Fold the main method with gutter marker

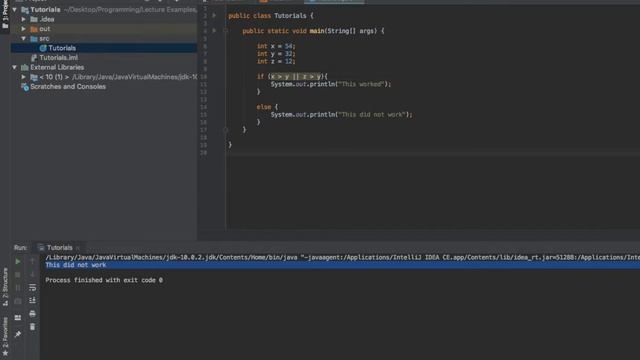coord(225,31)
